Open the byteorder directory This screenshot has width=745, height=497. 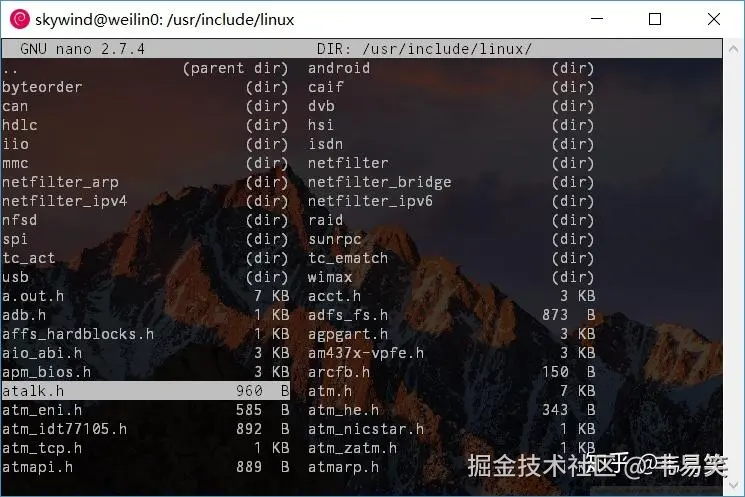click(145, 87)
